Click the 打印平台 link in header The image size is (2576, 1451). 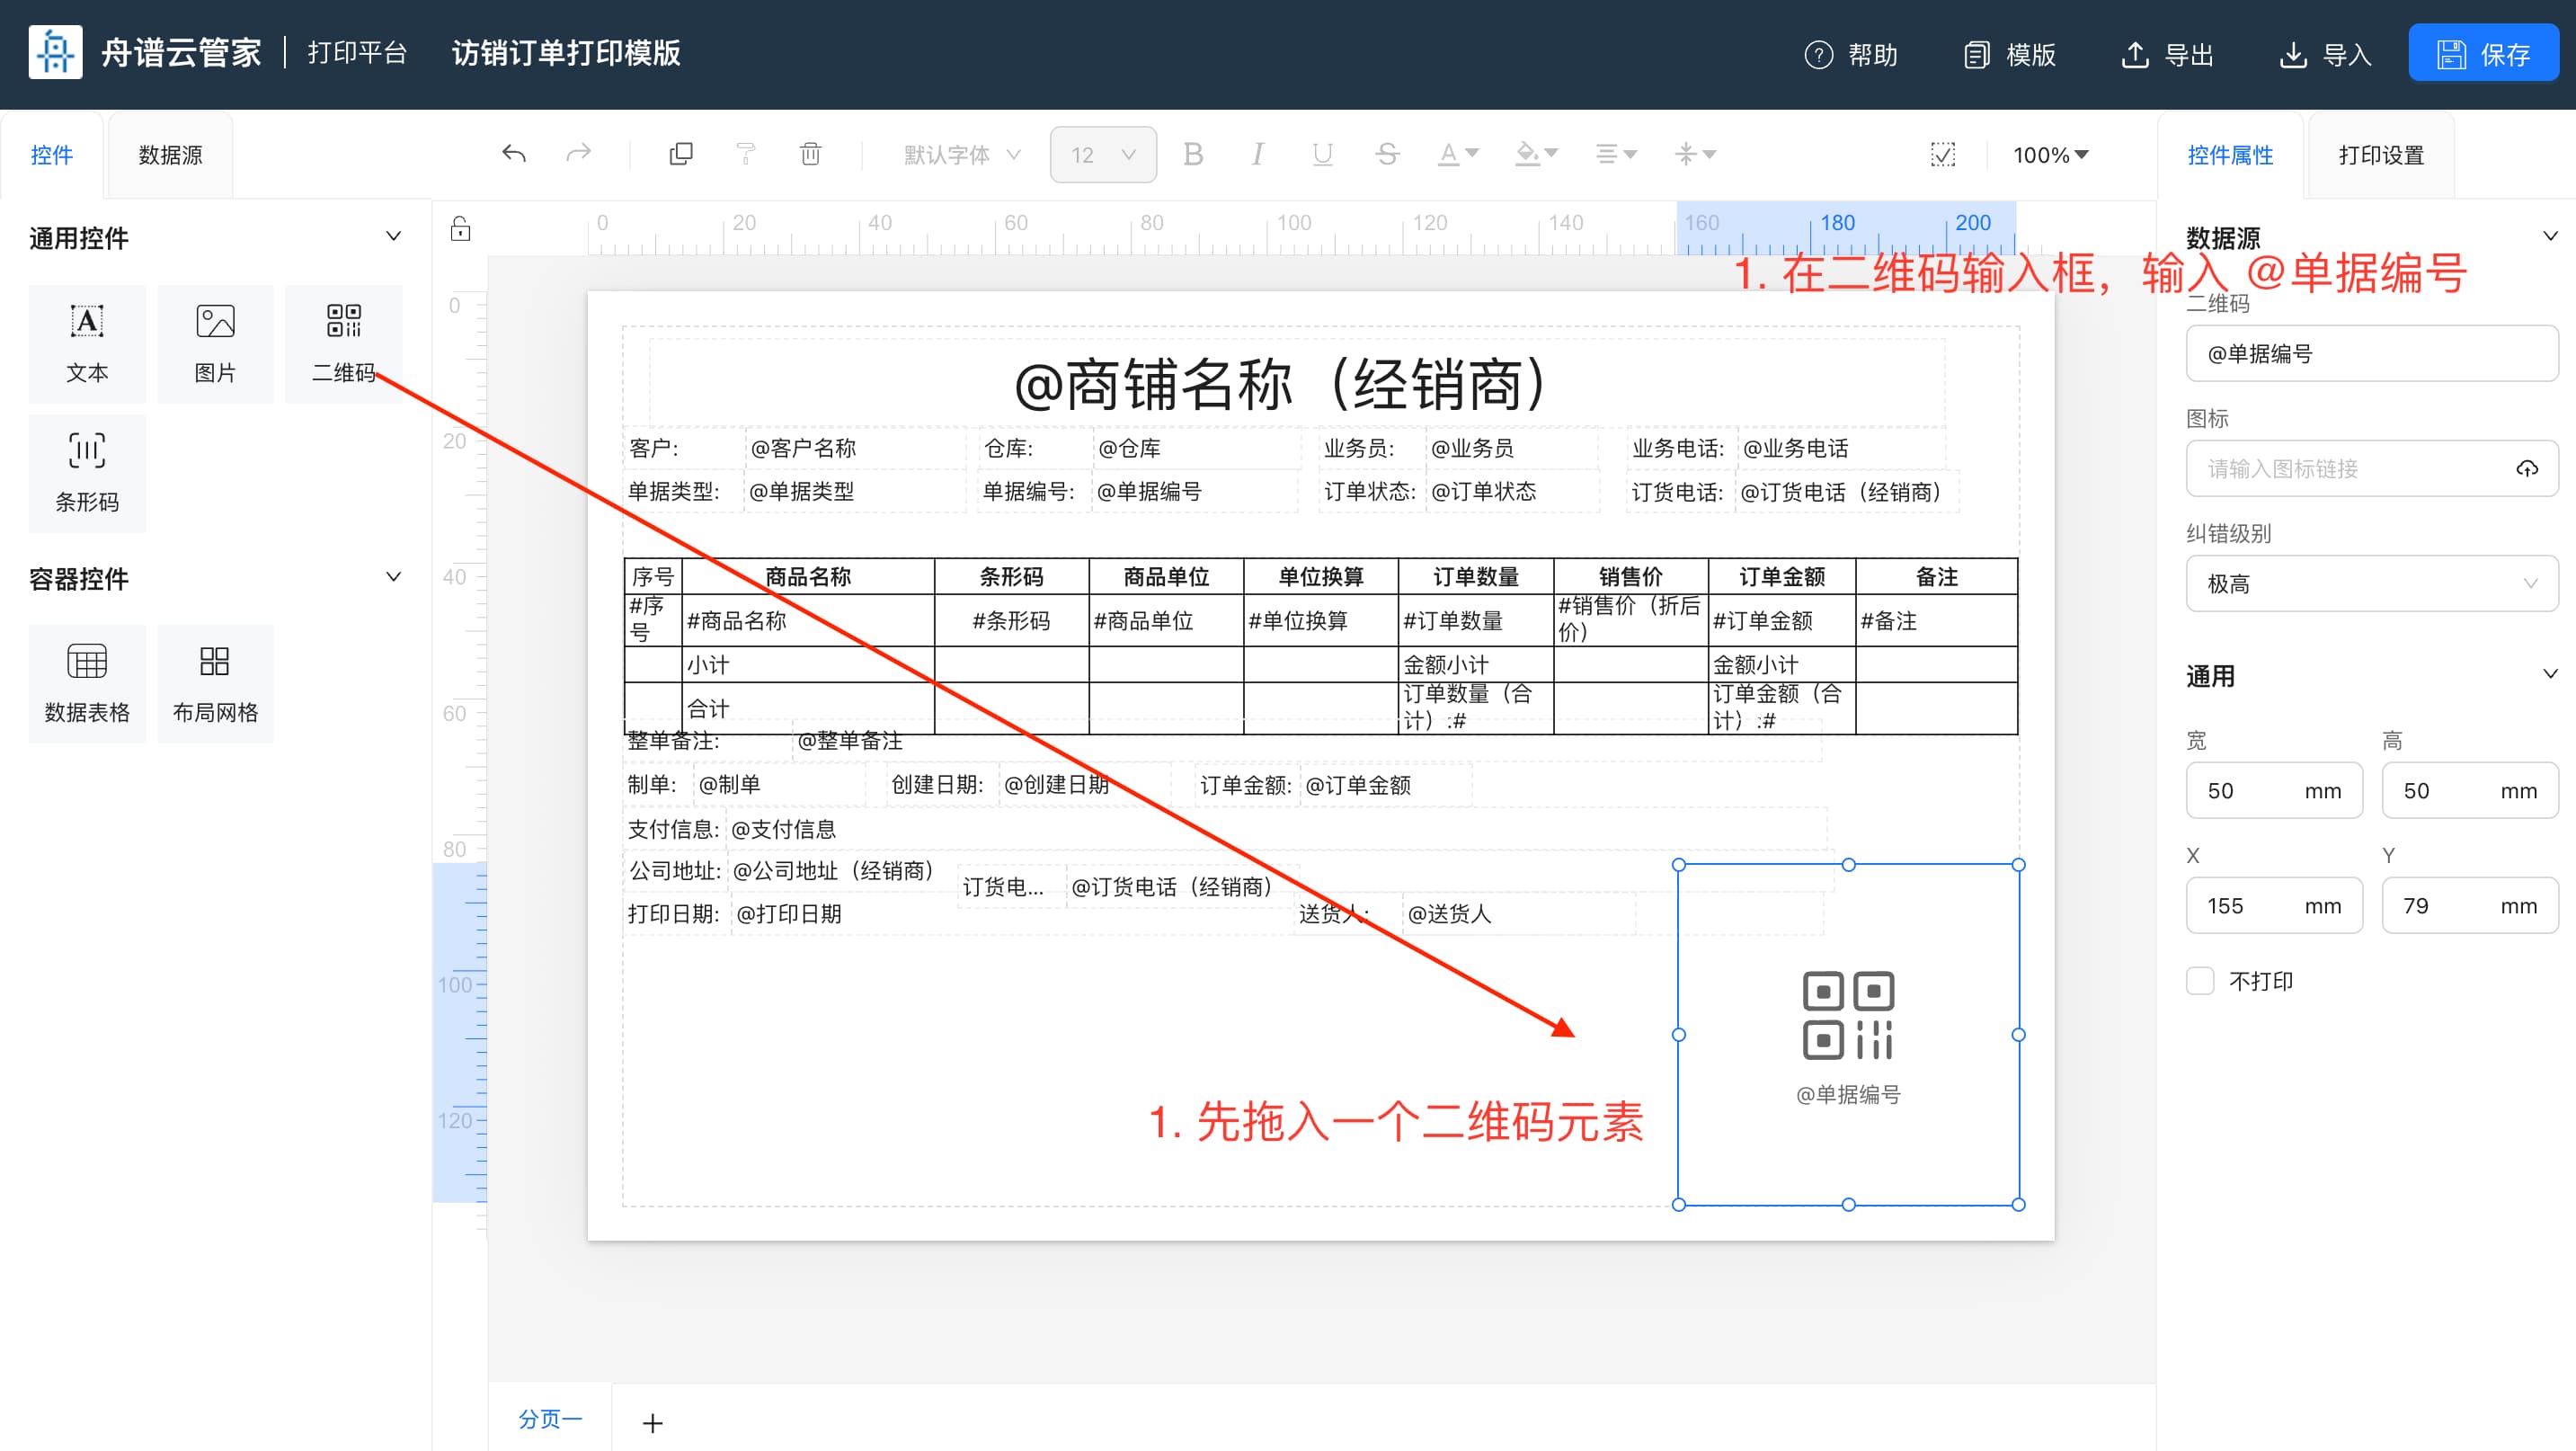(357, 53)
